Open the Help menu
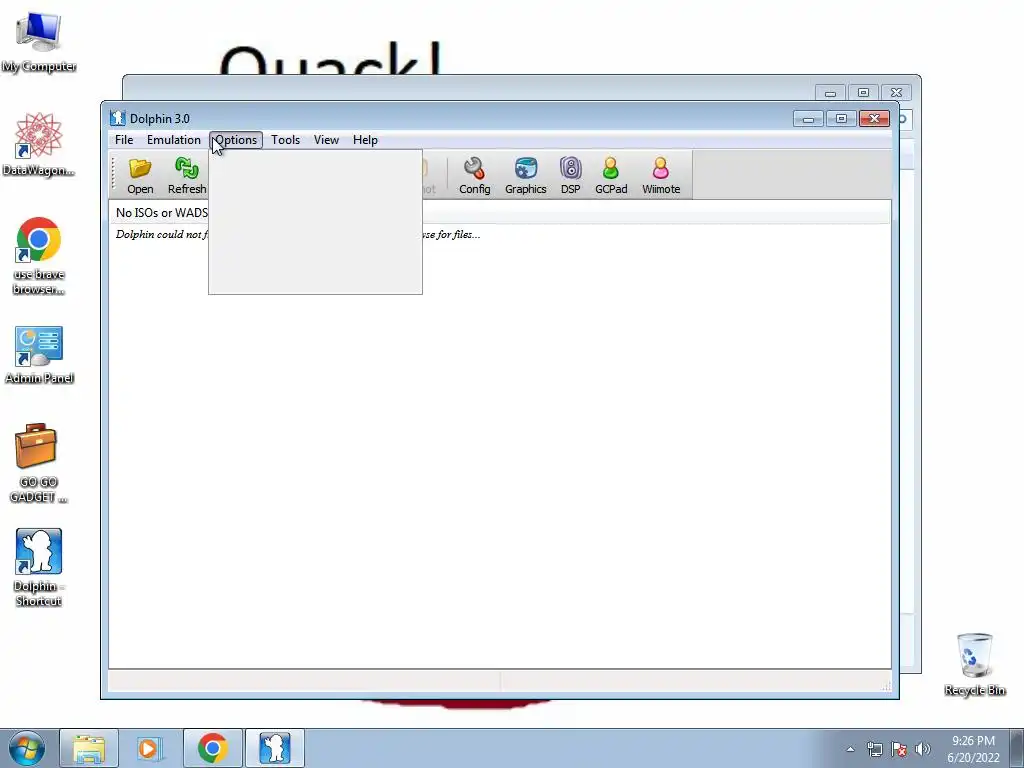The width and height of the screenshot is (1024, 768). (x=365, y=140)
